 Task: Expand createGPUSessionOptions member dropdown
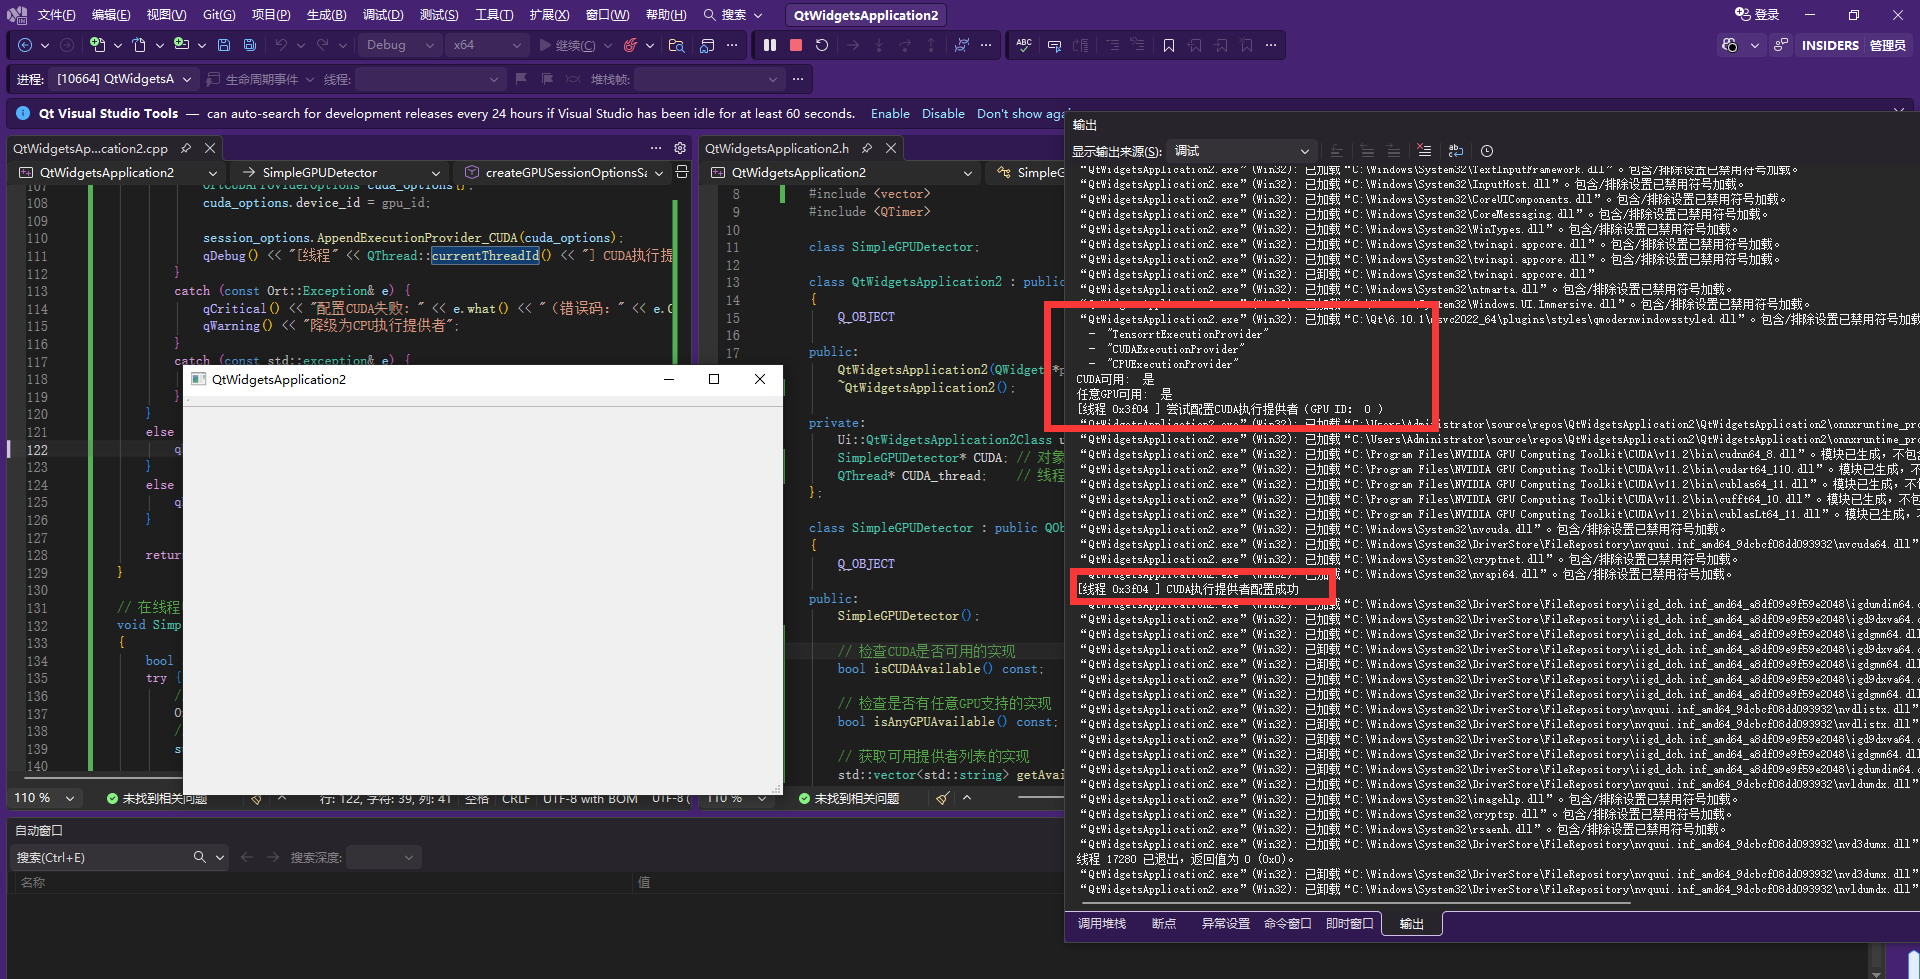tap(564, 172)
